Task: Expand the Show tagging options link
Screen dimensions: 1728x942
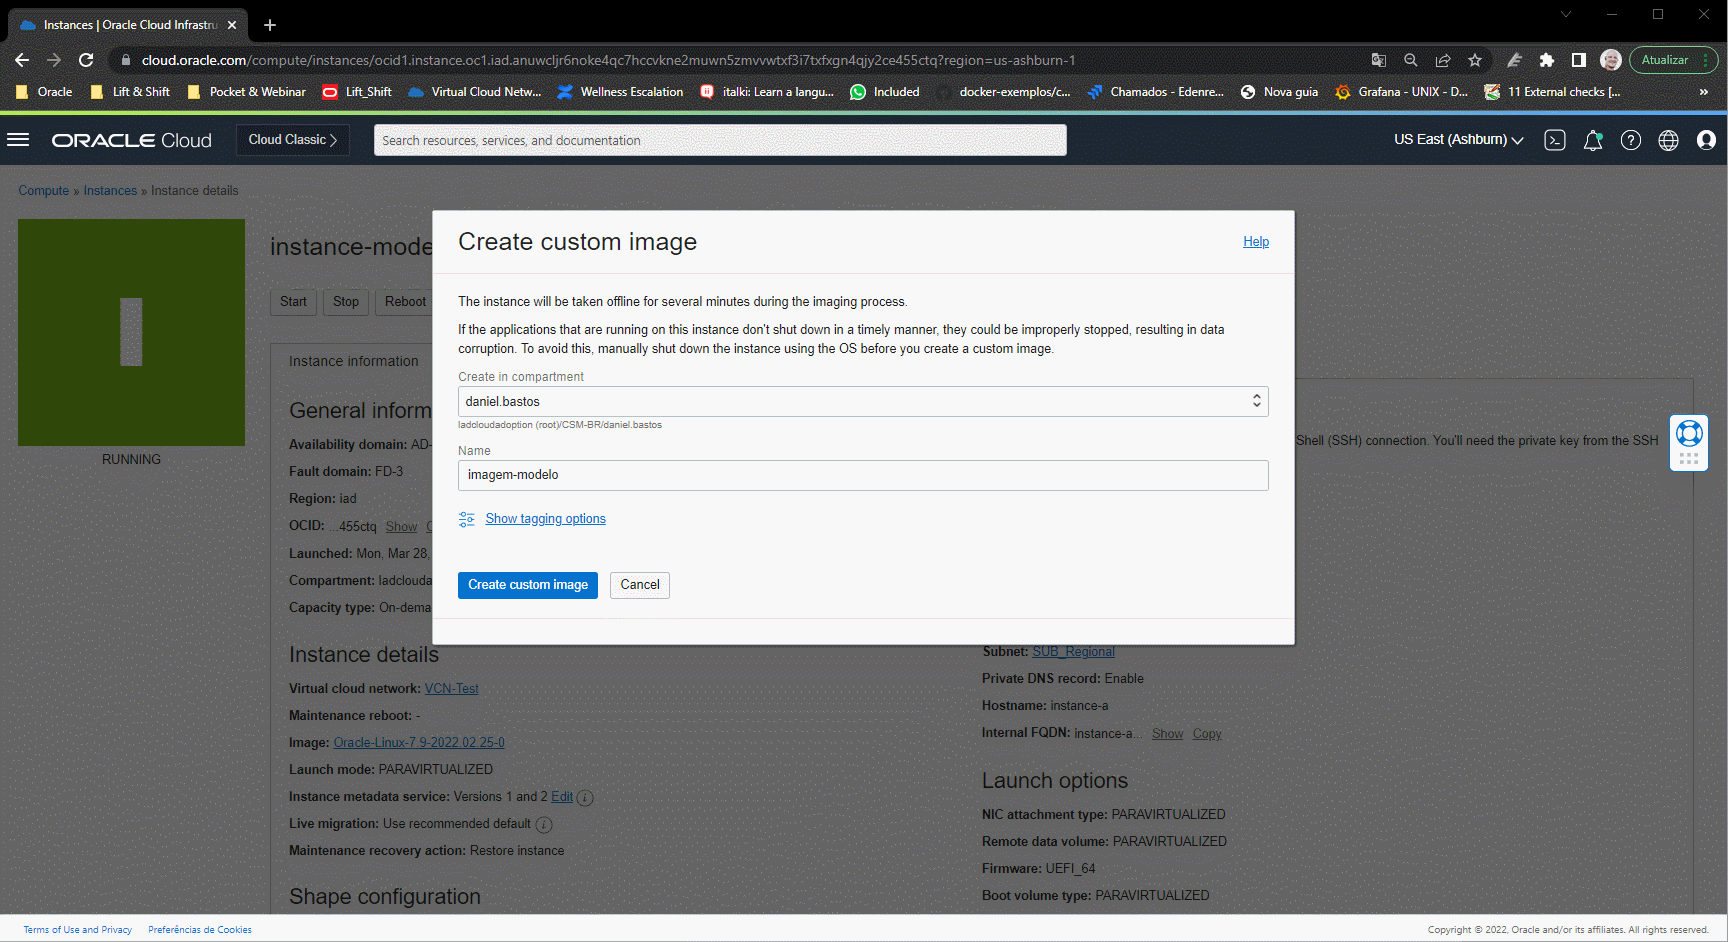Action: 545,519
